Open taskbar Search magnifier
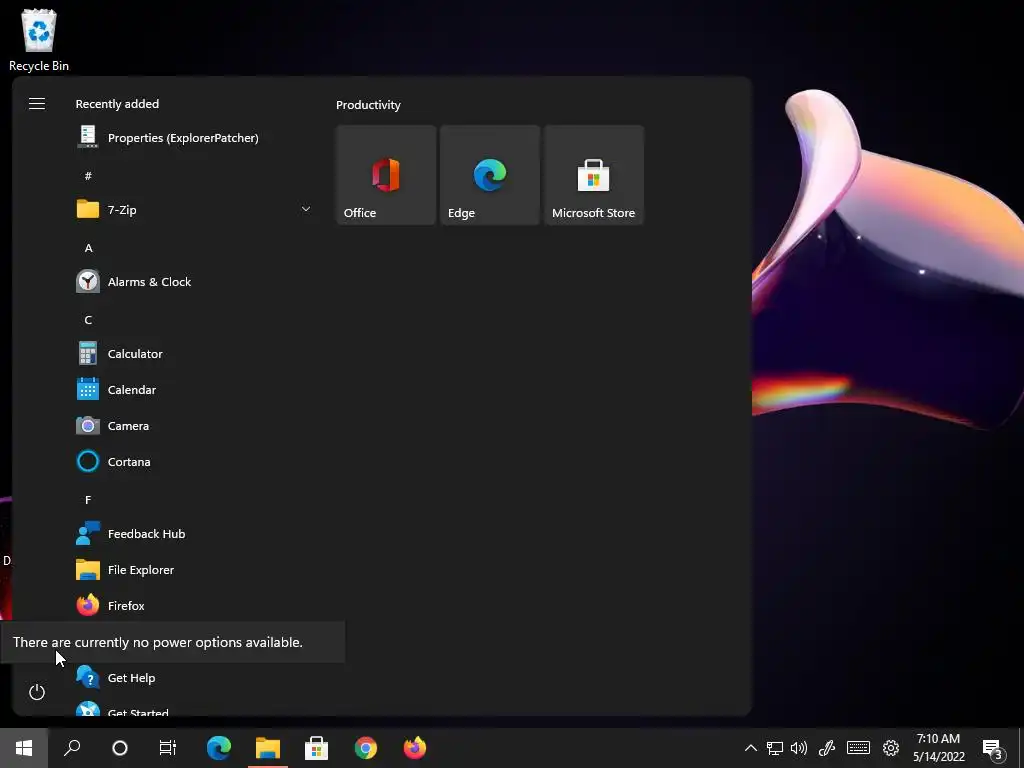 [x=72, y=748]
